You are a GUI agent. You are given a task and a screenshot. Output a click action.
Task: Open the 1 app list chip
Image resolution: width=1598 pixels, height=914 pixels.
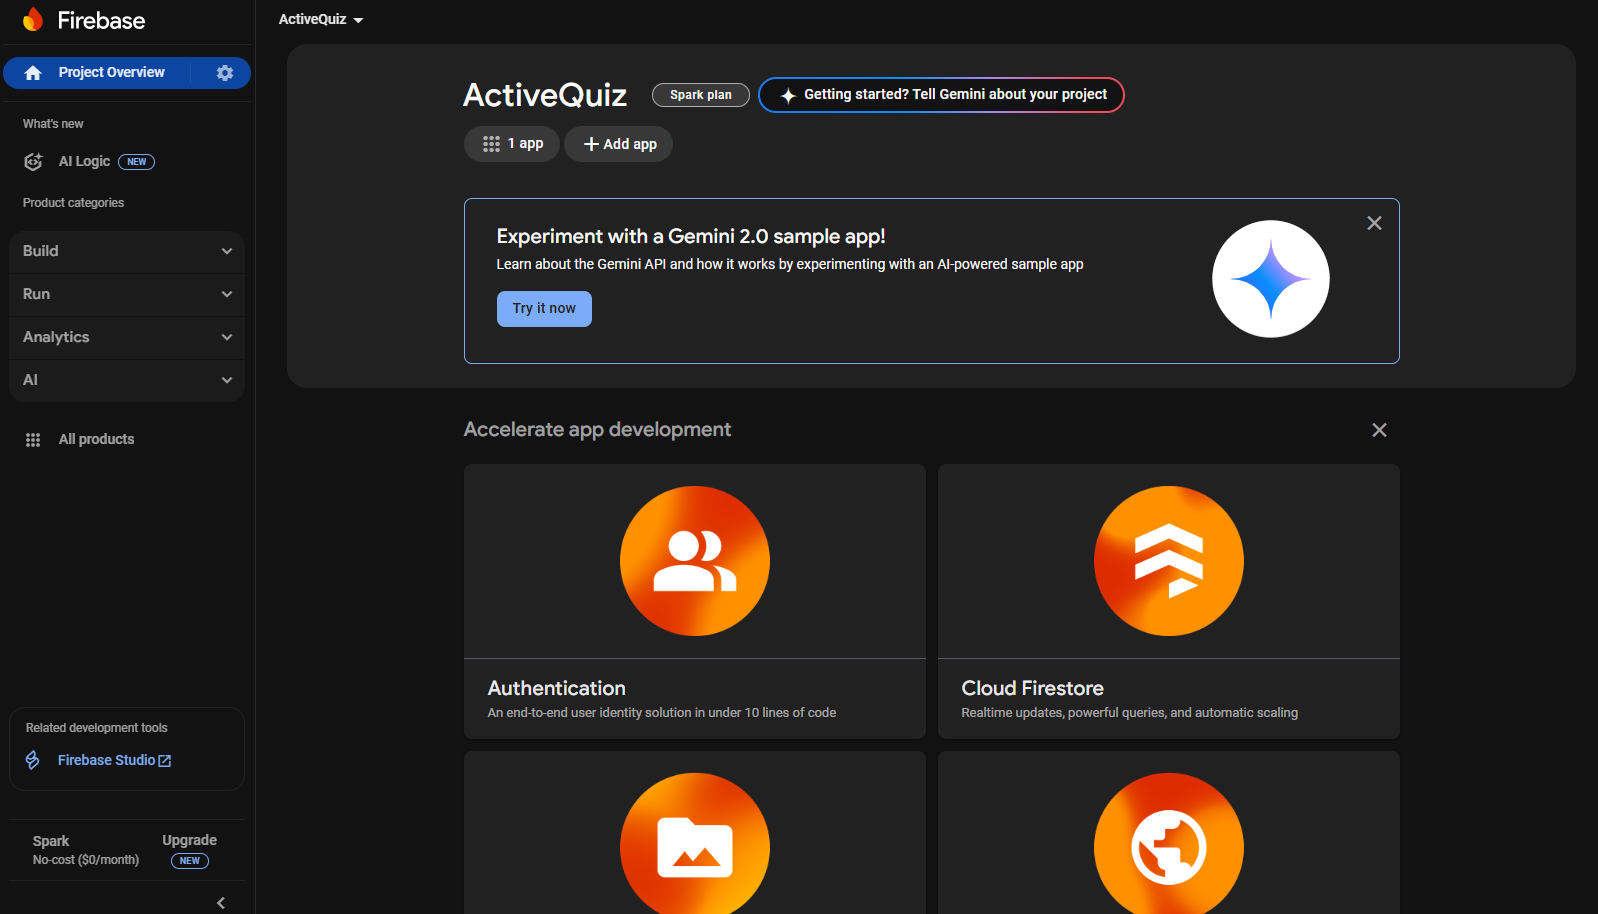(x=512, y=144)
